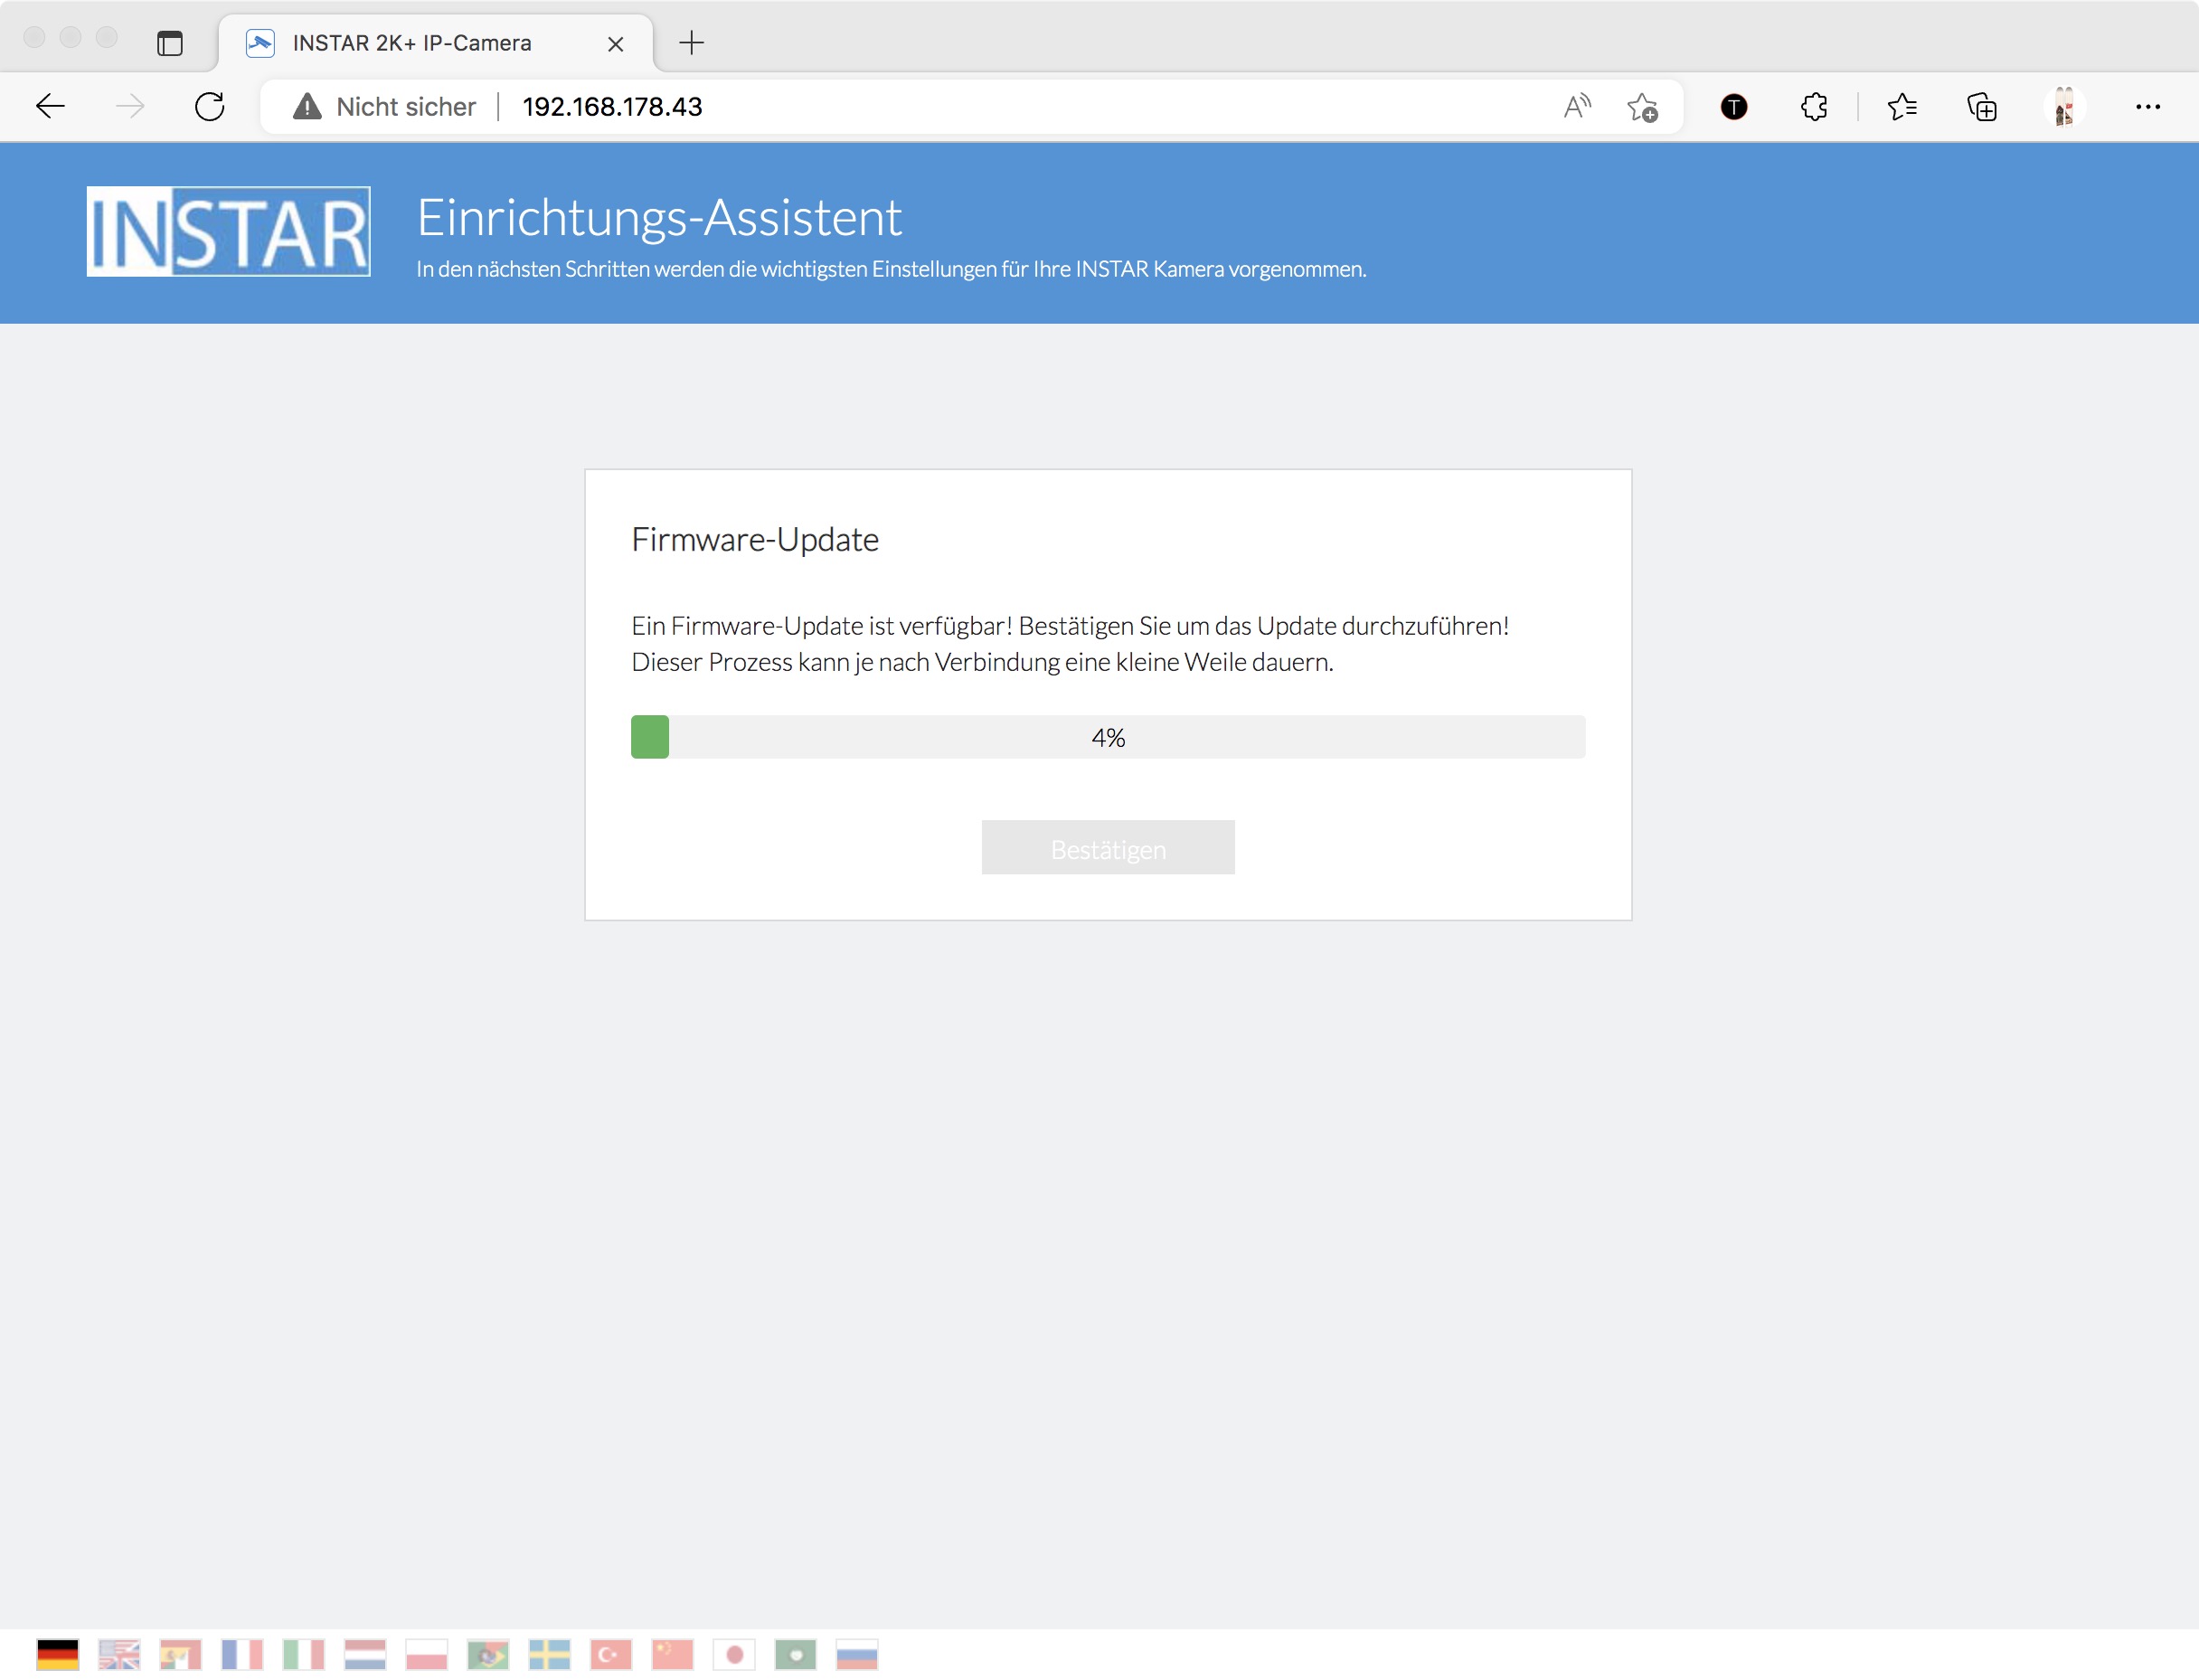The width and height of the screenshot is (2199, 1680).
Task: Reload the camera page
Action: click(210, 106)
